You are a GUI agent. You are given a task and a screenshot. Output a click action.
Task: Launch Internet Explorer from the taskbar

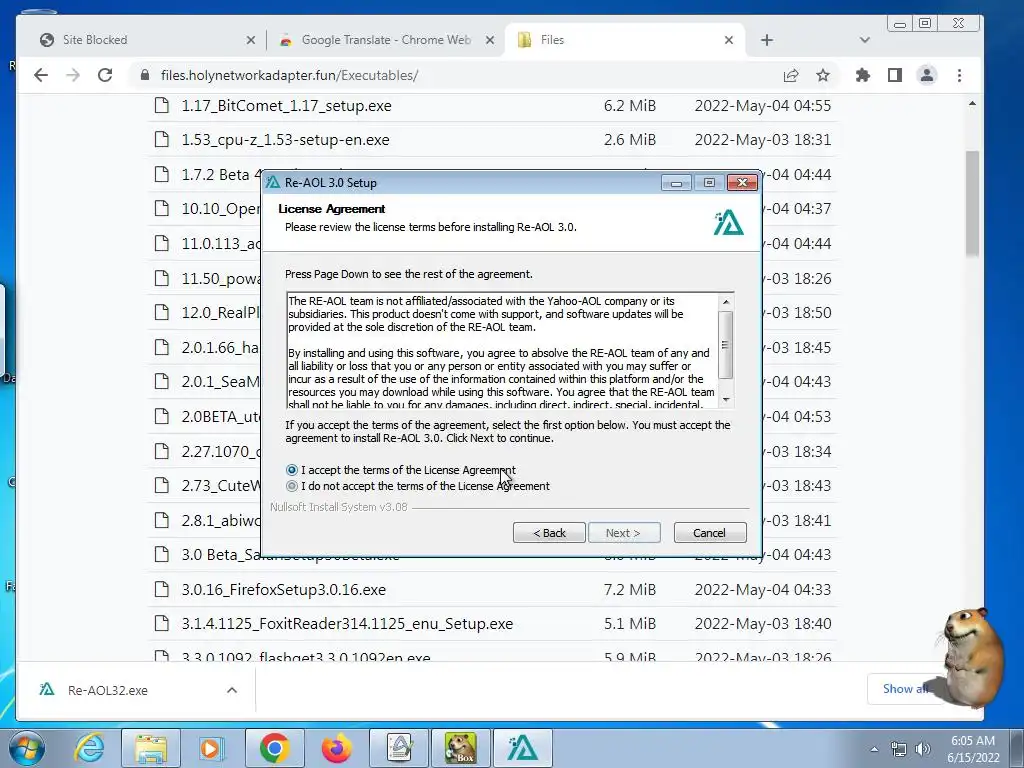pos(89,748)
